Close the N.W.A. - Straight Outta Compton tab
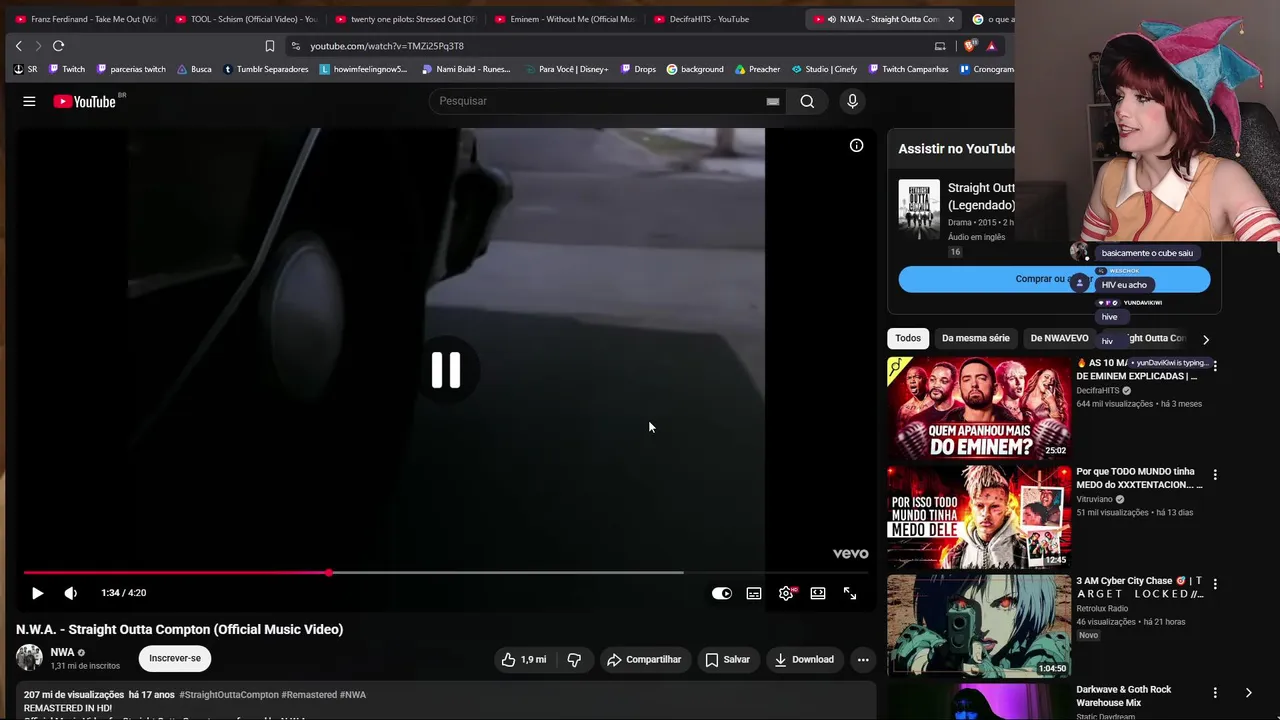 pos(951,19)
